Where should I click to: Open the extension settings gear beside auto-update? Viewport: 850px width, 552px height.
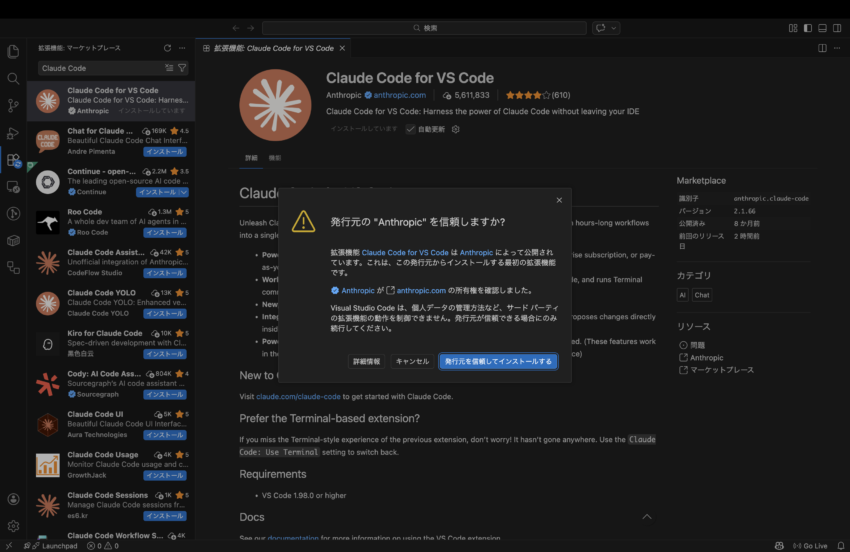[455, 129]
